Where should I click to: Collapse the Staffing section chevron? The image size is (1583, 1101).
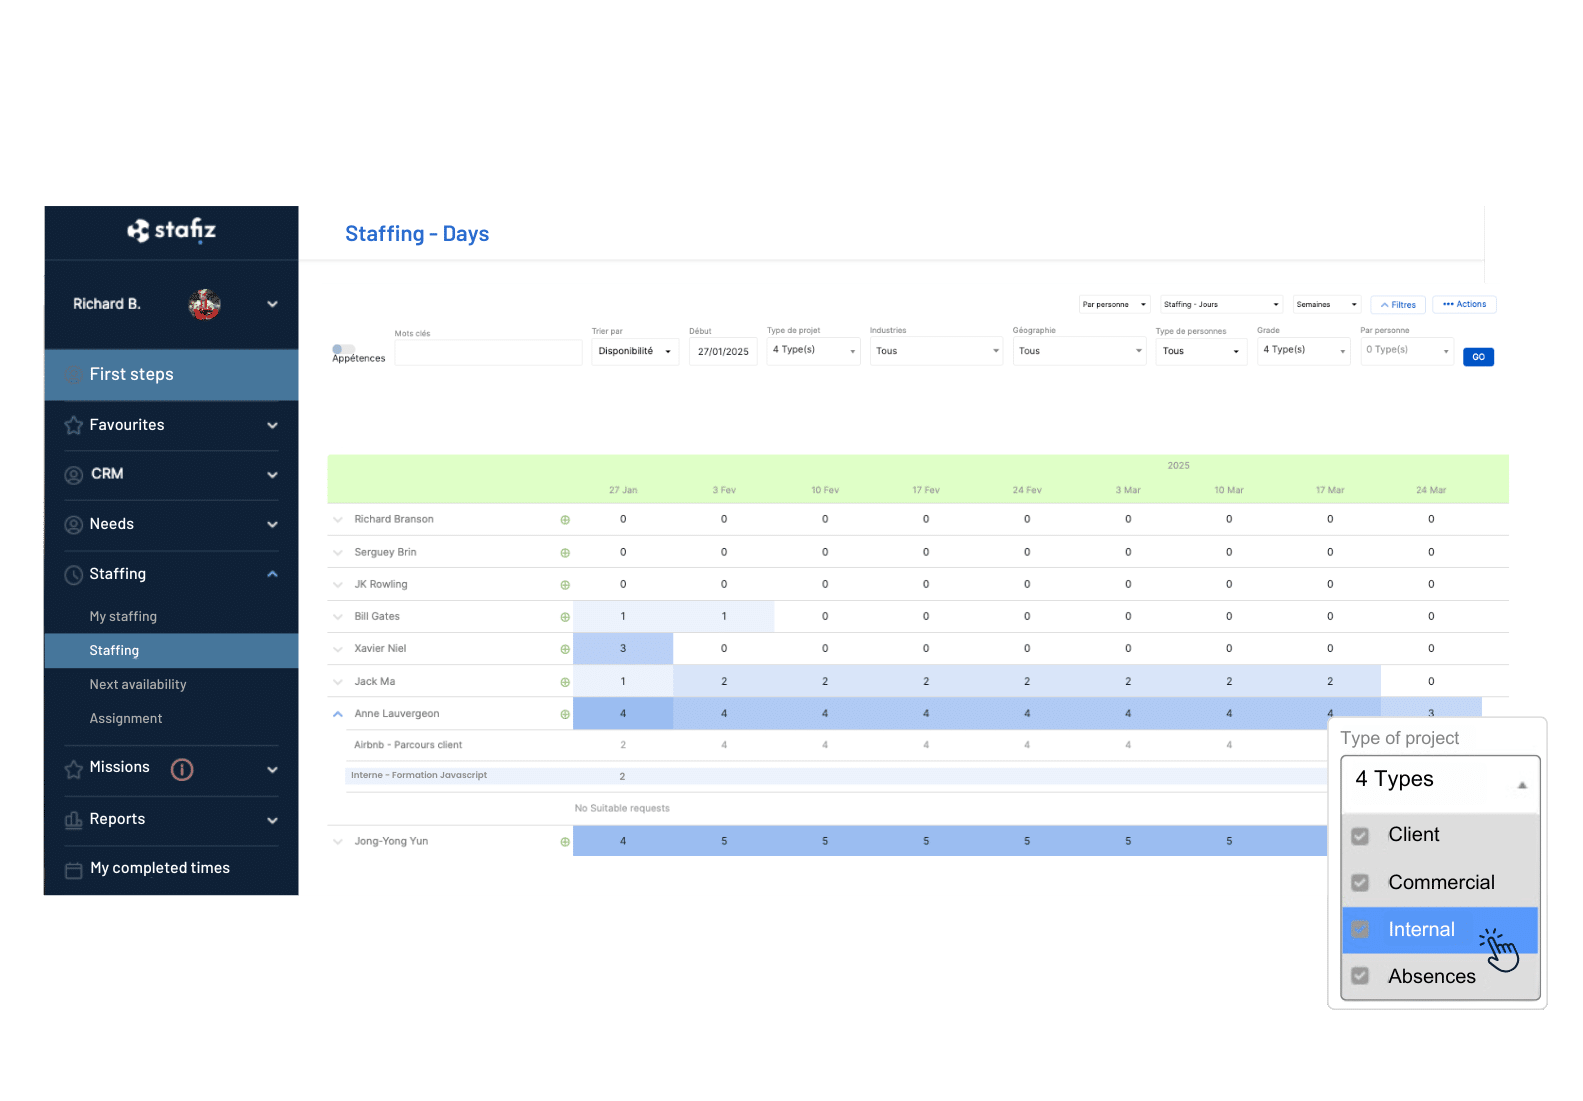click(x=272, y=574)
